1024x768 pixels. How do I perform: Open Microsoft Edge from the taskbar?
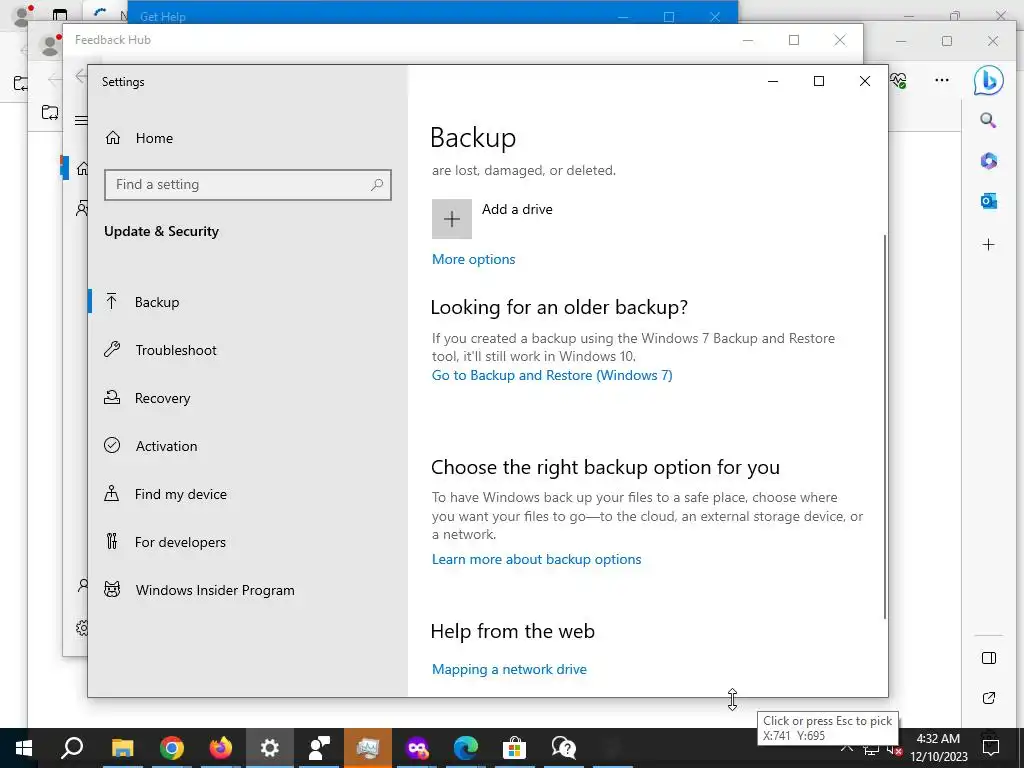[x=466, y=747]
